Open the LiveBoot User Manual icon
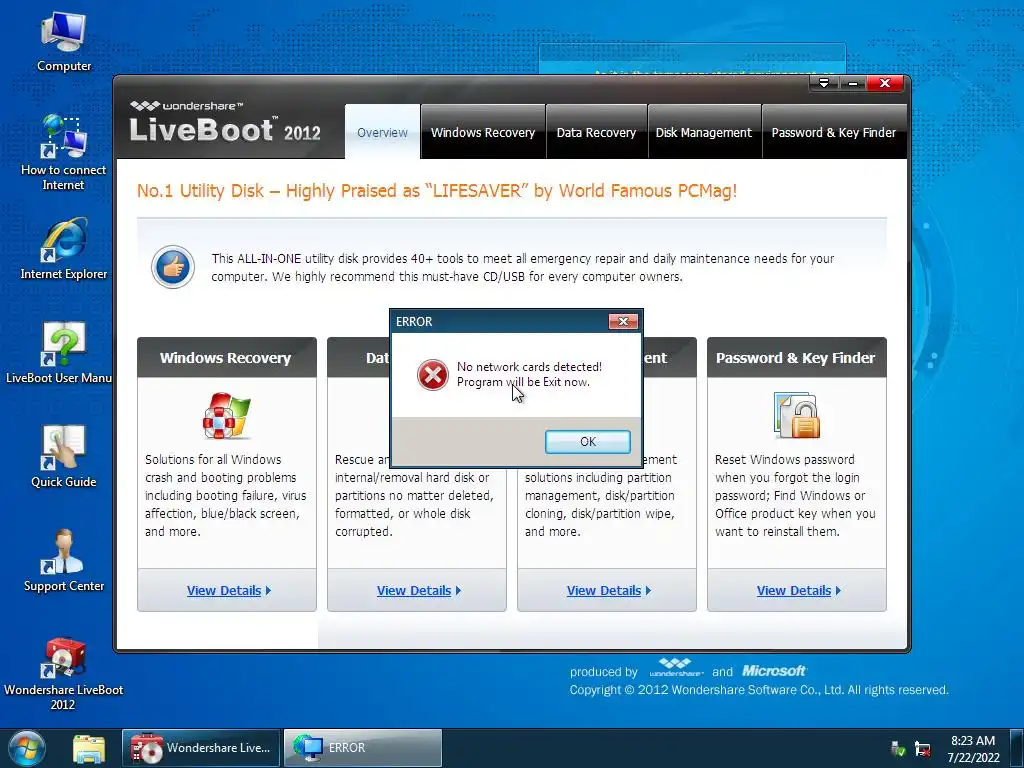 (x=59, y=353)
